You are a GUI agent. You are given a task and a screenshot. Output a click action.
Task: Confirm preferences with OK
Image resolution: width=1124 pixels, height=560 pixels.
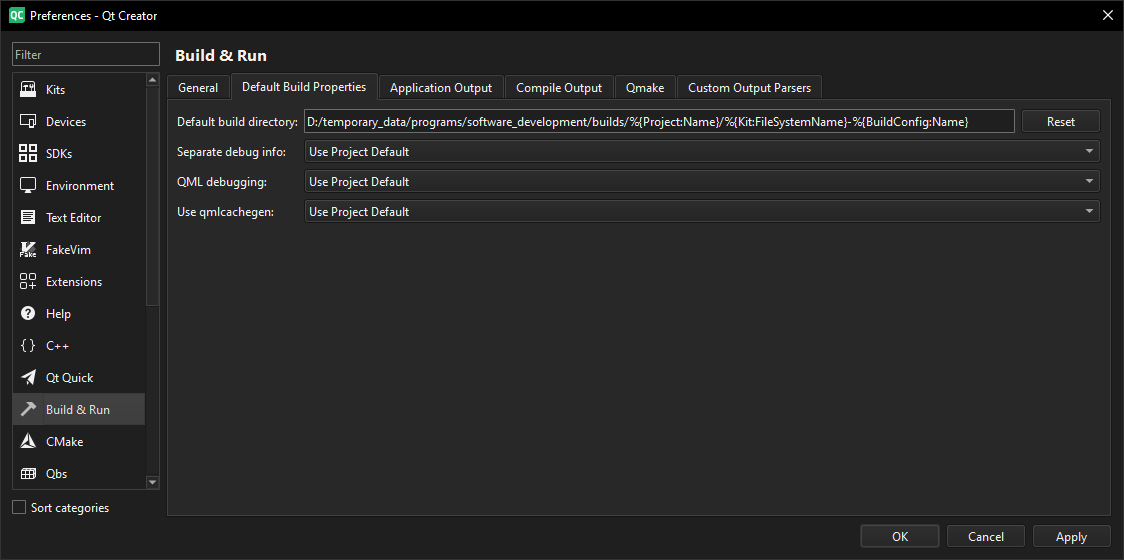coord(900,536)
